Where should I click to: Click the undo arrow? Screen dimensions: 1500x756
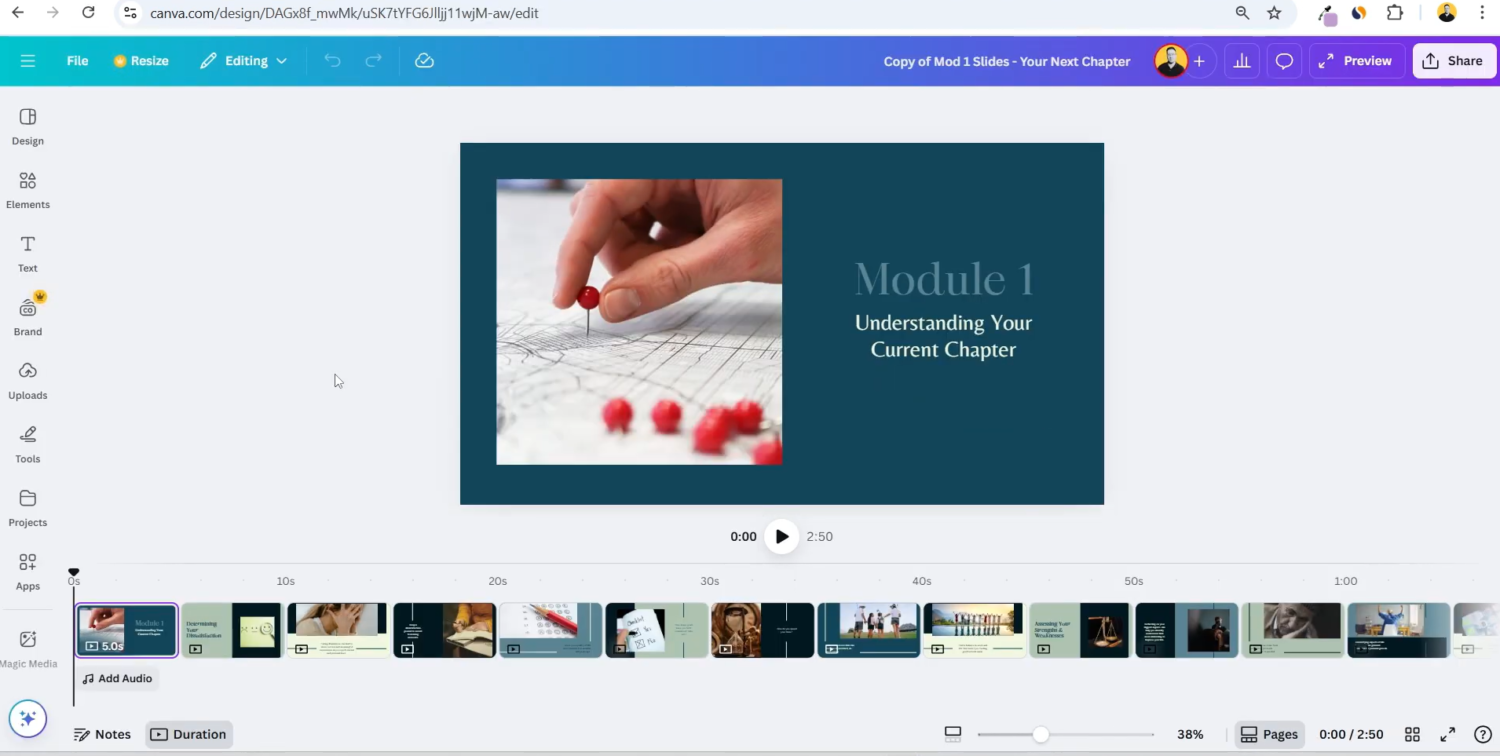332,61
